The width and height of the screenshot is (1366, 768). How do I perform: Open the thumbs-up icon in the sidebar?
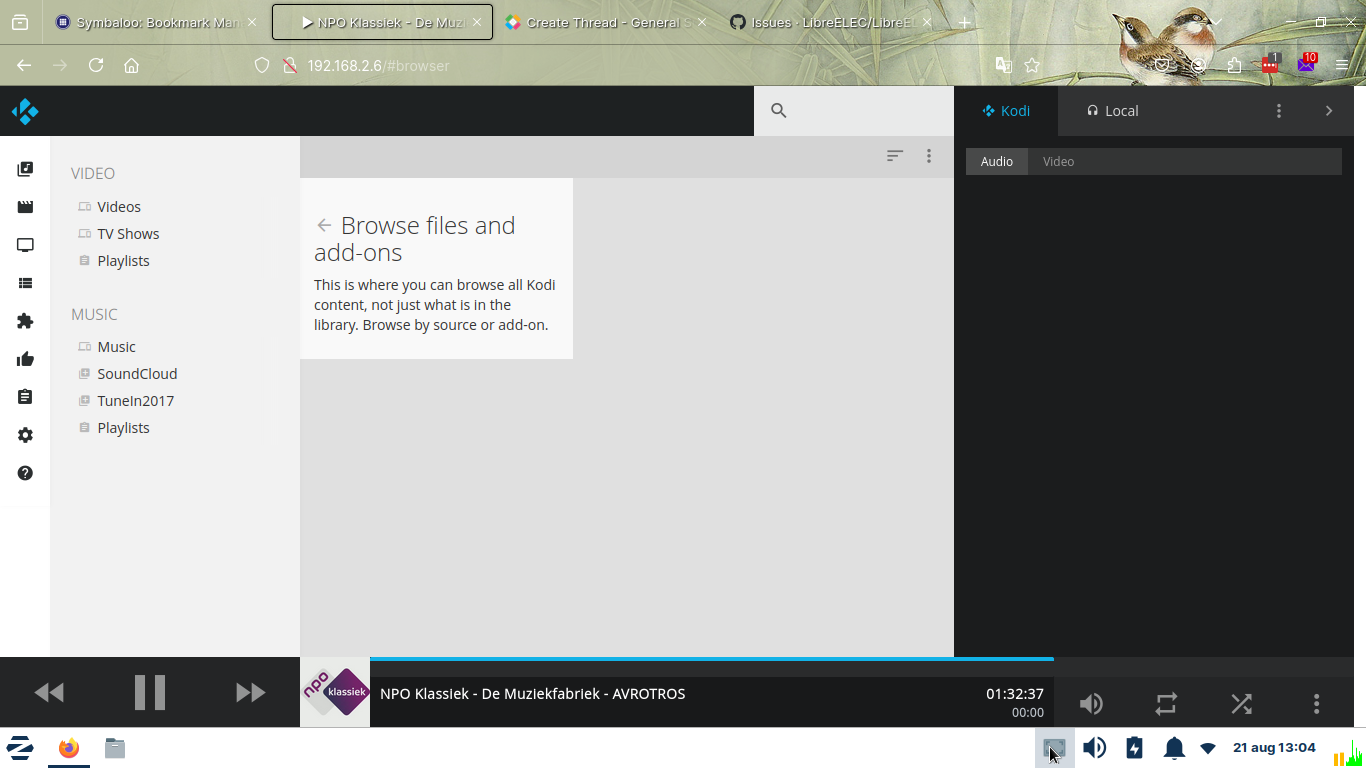[x=25, y=359]
